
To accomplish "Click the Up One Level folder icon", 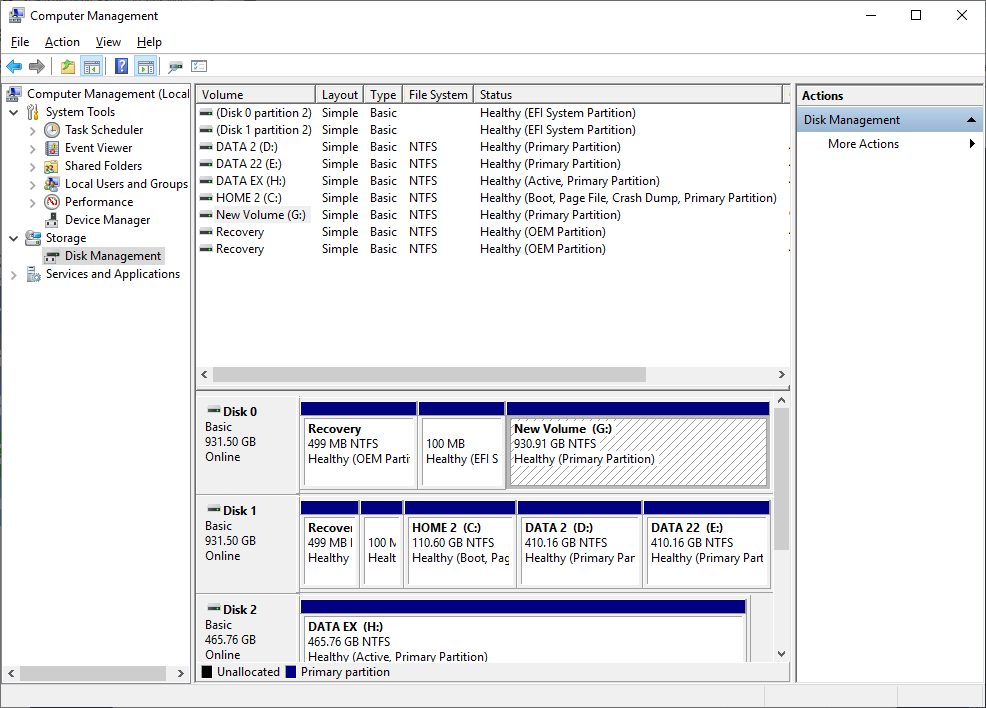I will [67, 67].
